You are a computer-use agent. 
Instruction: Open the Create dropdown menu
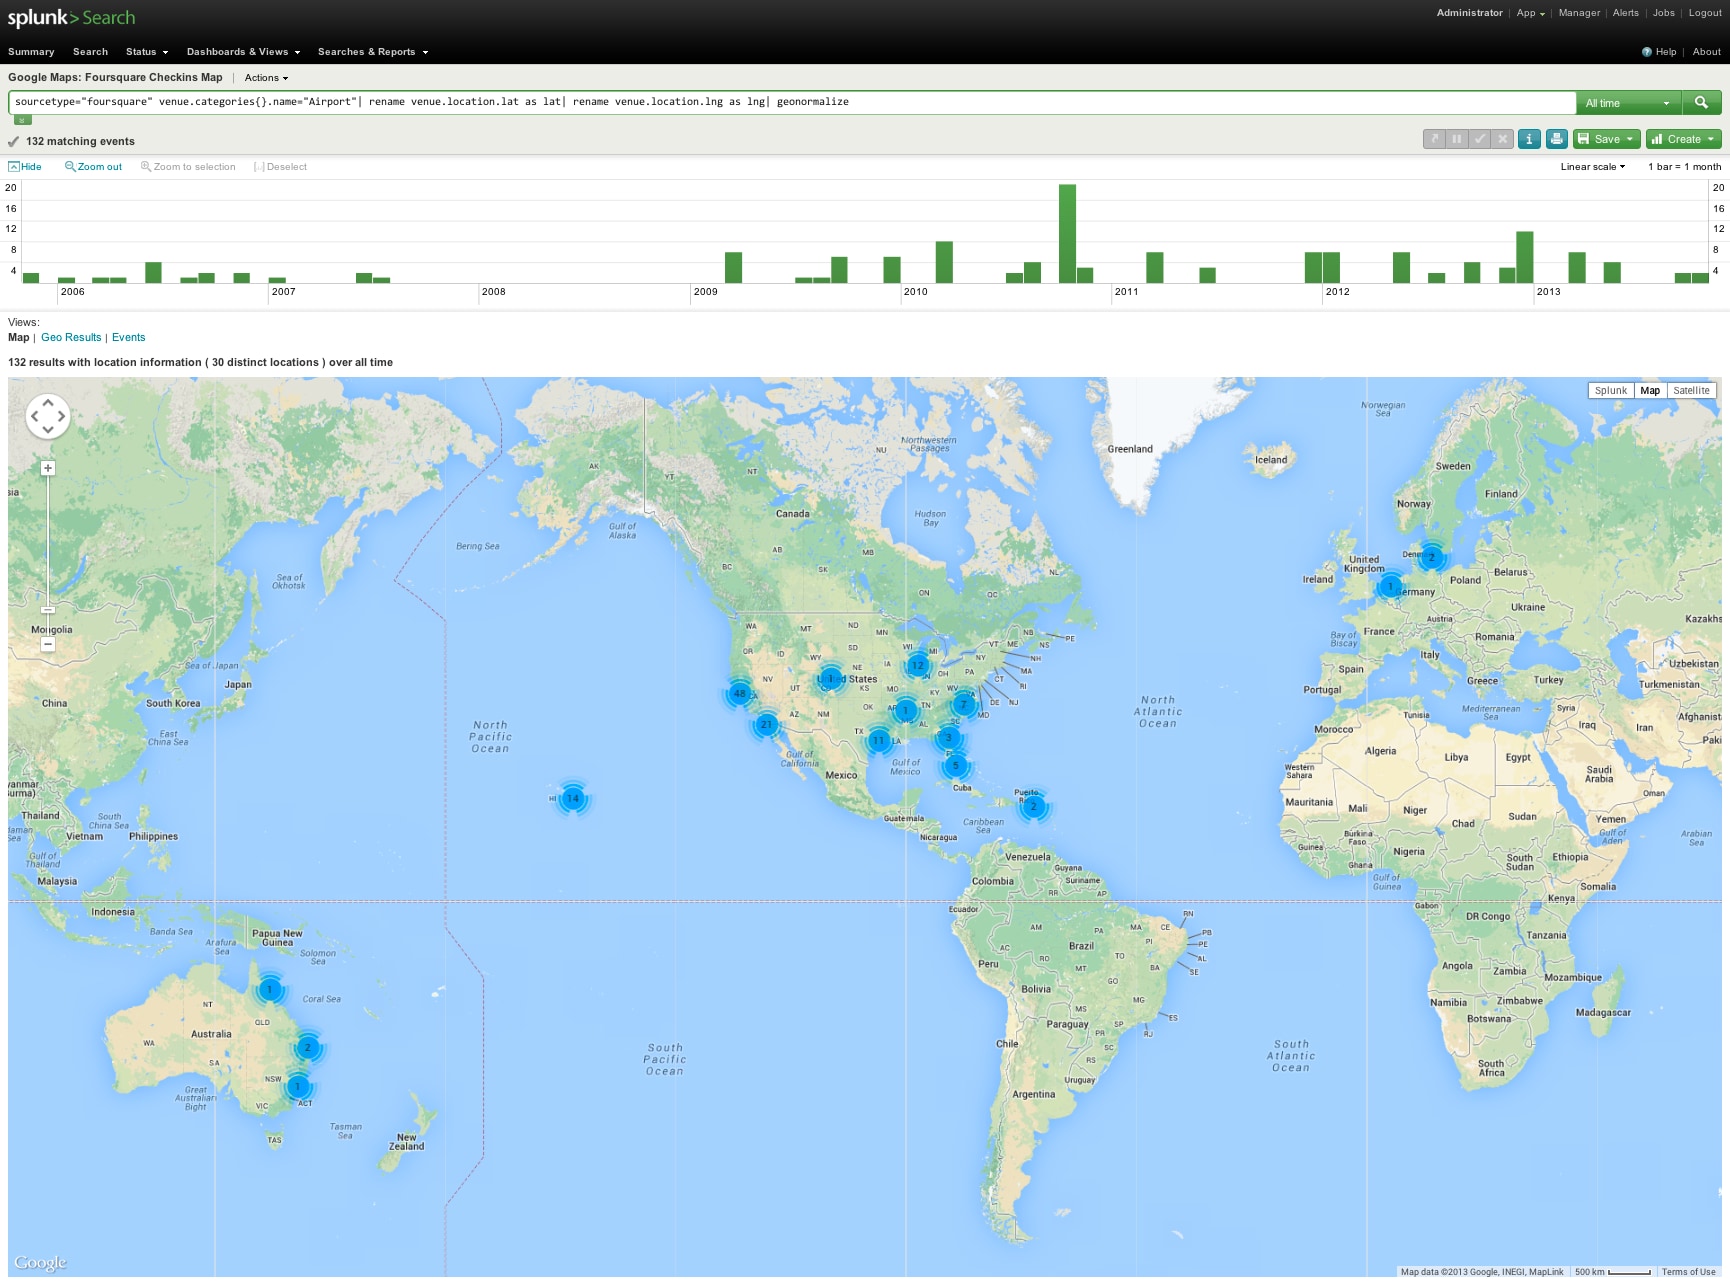click(x=1683, y=139)
